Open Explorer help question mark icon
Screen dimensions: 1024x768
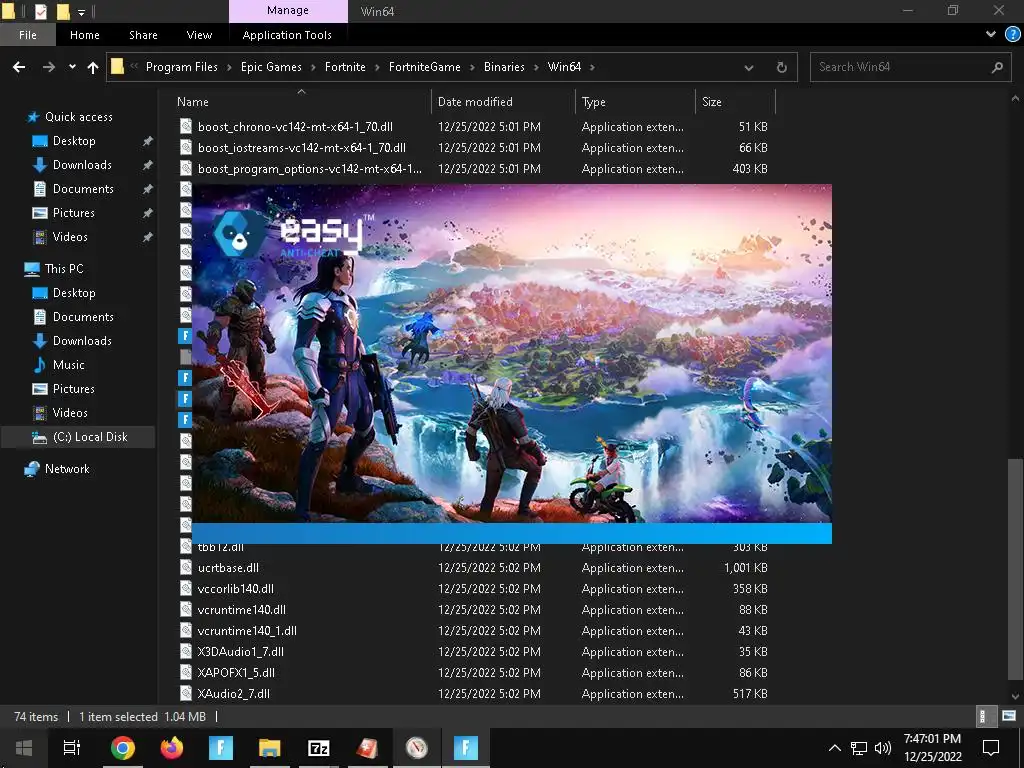pos(1013,35)
